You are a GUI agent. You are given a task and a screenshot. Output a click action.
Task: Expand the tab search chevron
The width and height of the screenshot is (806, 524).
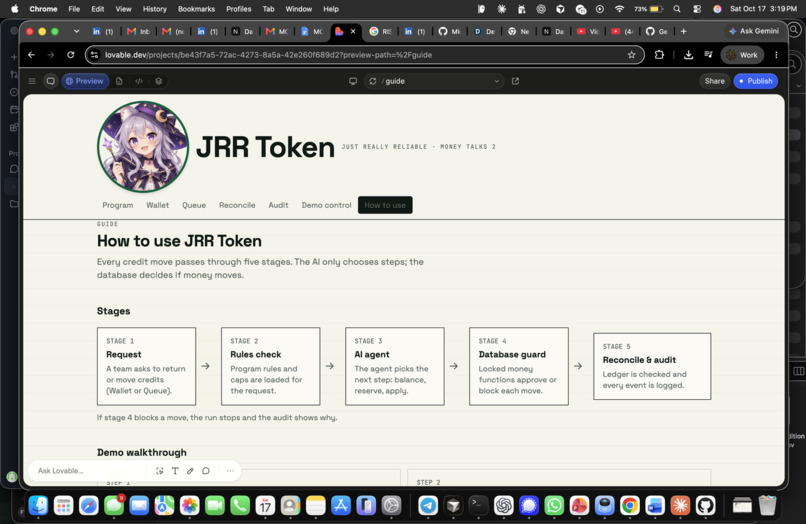coord(77,31)
